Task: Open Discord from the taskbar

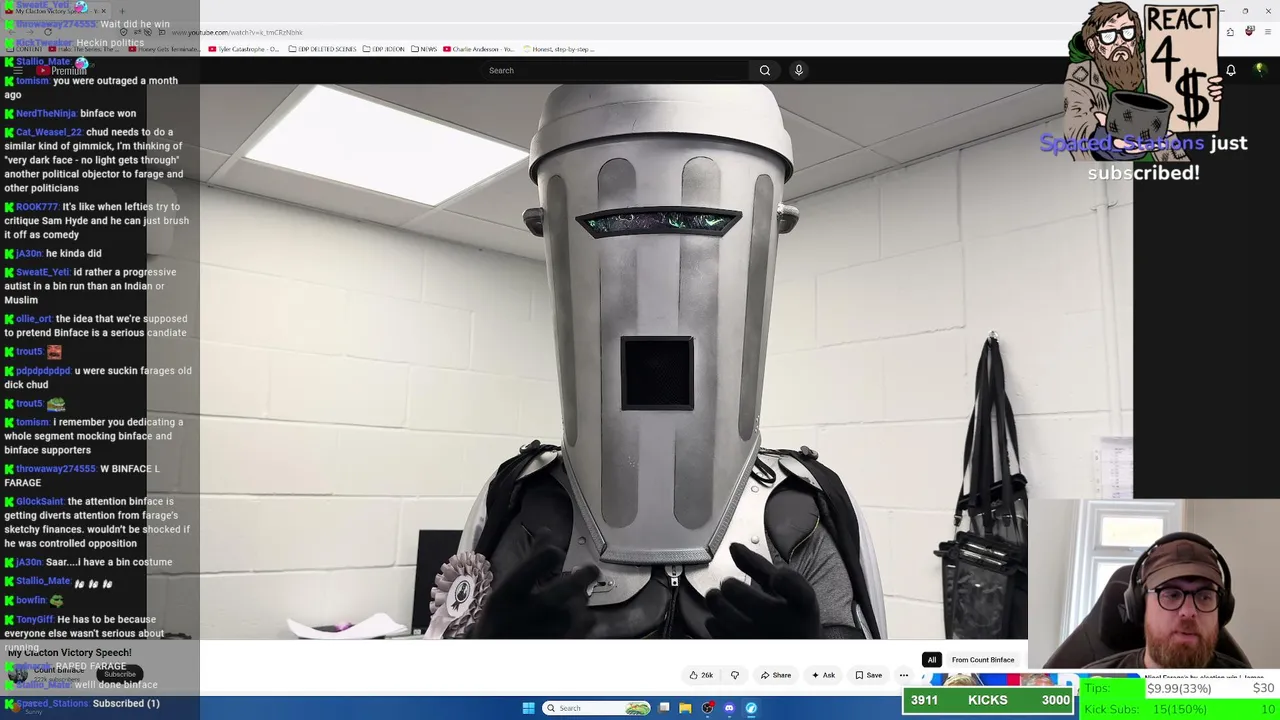Action: (729, 708)
